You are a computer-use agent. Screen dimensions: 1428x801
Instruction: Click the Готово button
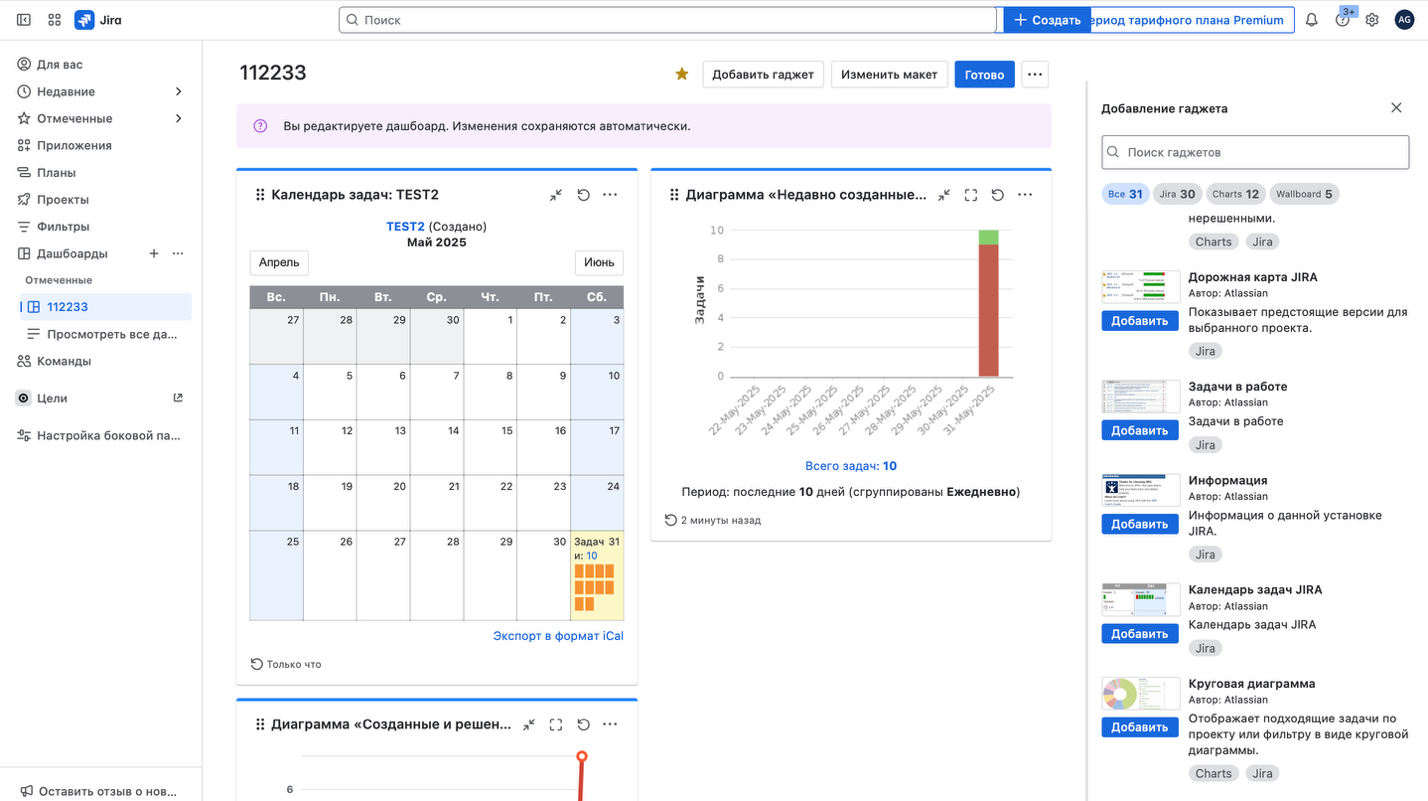984,74
